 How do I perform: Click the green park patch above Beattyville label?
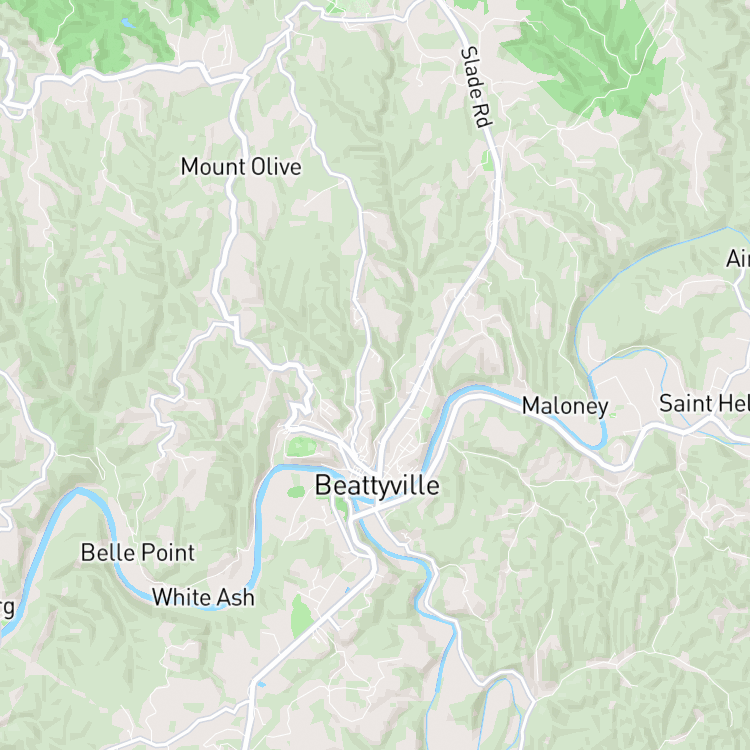[x=301, y=447]
